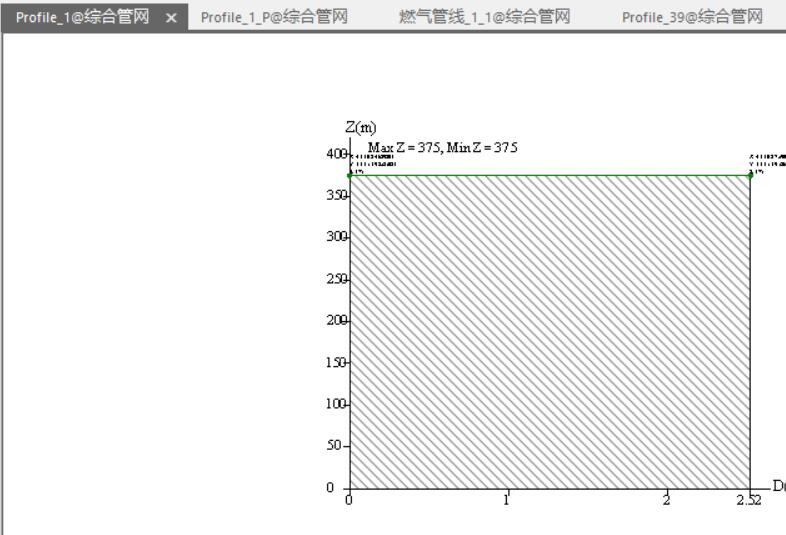The image size is (786, 535).
Task: Click the 350 tick label on Z axis
Action: tap(336, 195)
